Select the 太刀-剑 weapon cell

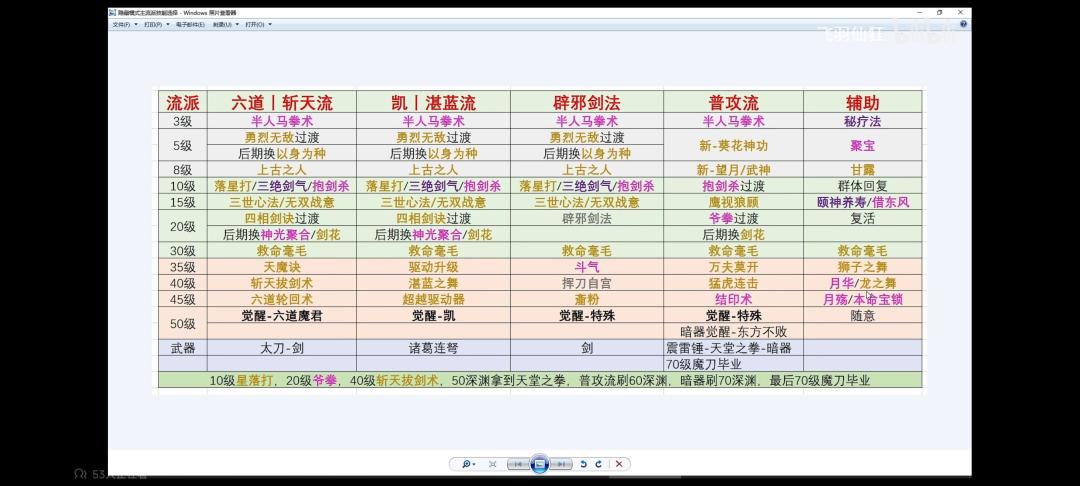tap(282, 348)
